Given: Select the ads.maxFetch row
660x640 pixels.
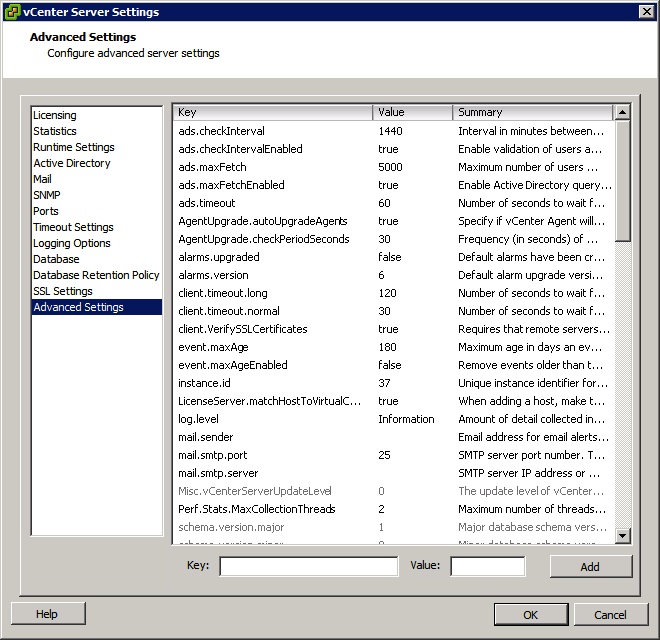Looking at the screenshot, I should pyautogui.click(x=394, y=167).
